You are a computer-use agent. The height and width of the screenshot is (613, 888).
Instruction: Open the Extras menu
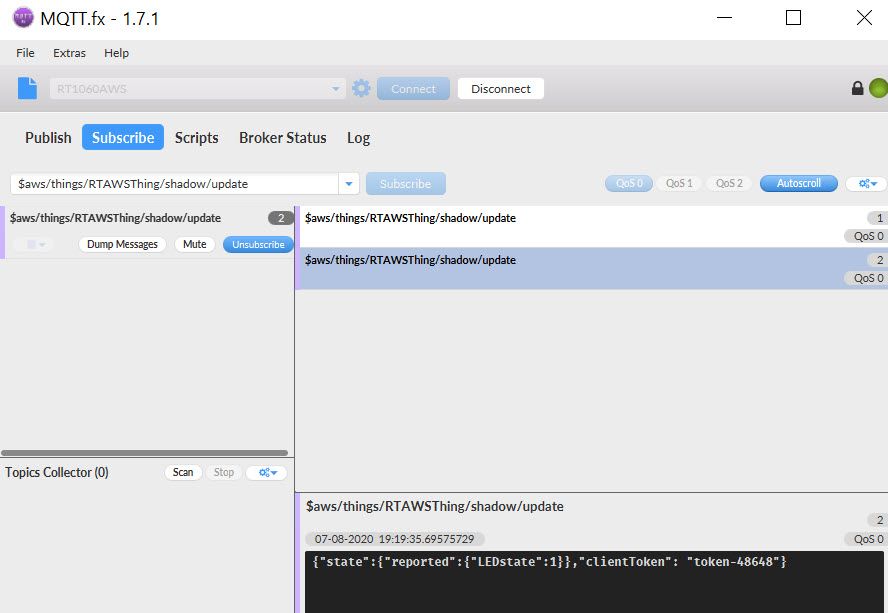click(x=69, y=53)
